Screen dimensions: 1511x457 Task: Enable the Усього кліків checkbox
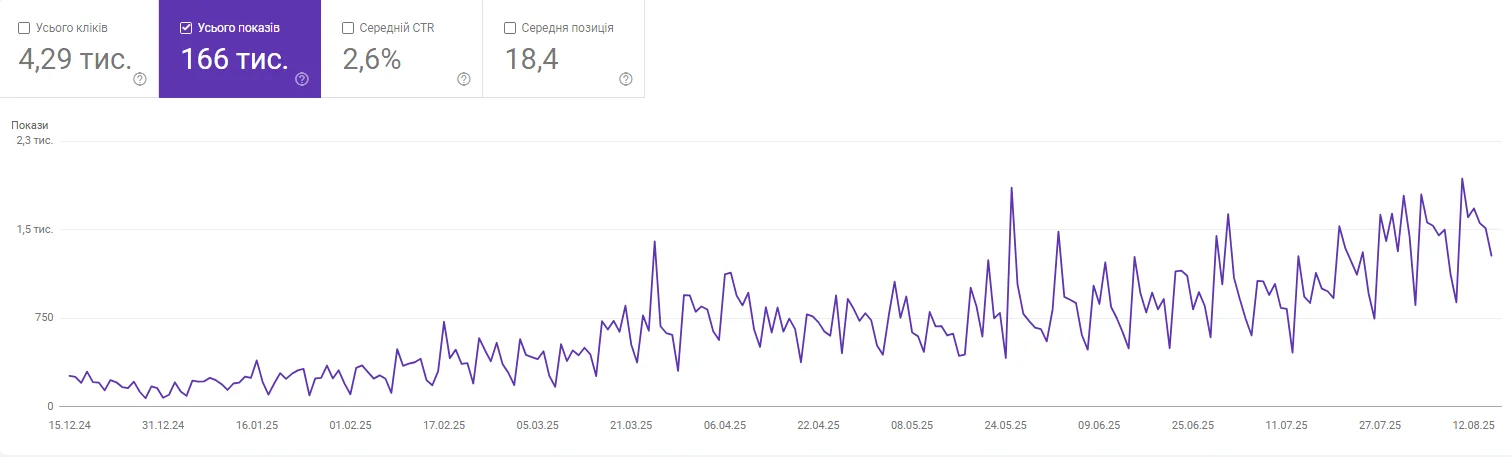click(24, 28)
